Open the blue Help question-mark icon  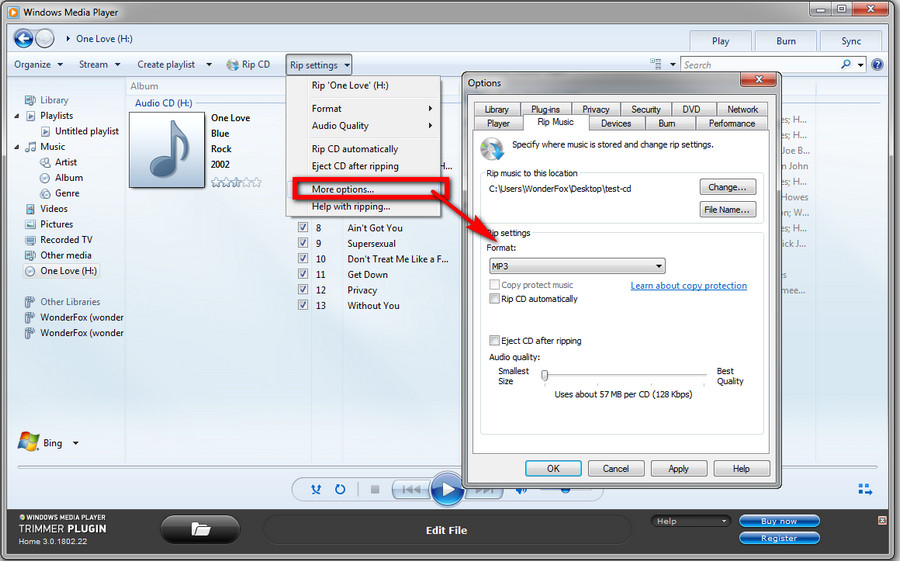(877, 64)
